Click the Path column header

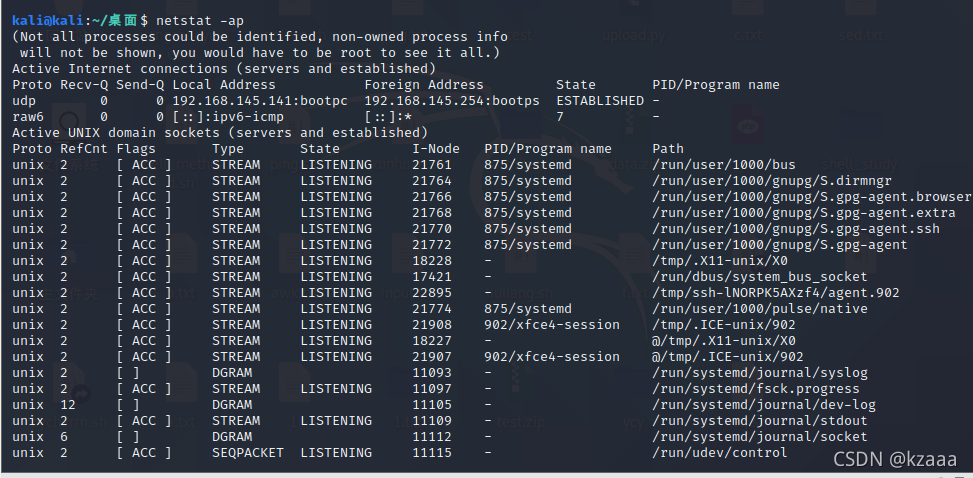pyautogui.click(x=668, y=149)
